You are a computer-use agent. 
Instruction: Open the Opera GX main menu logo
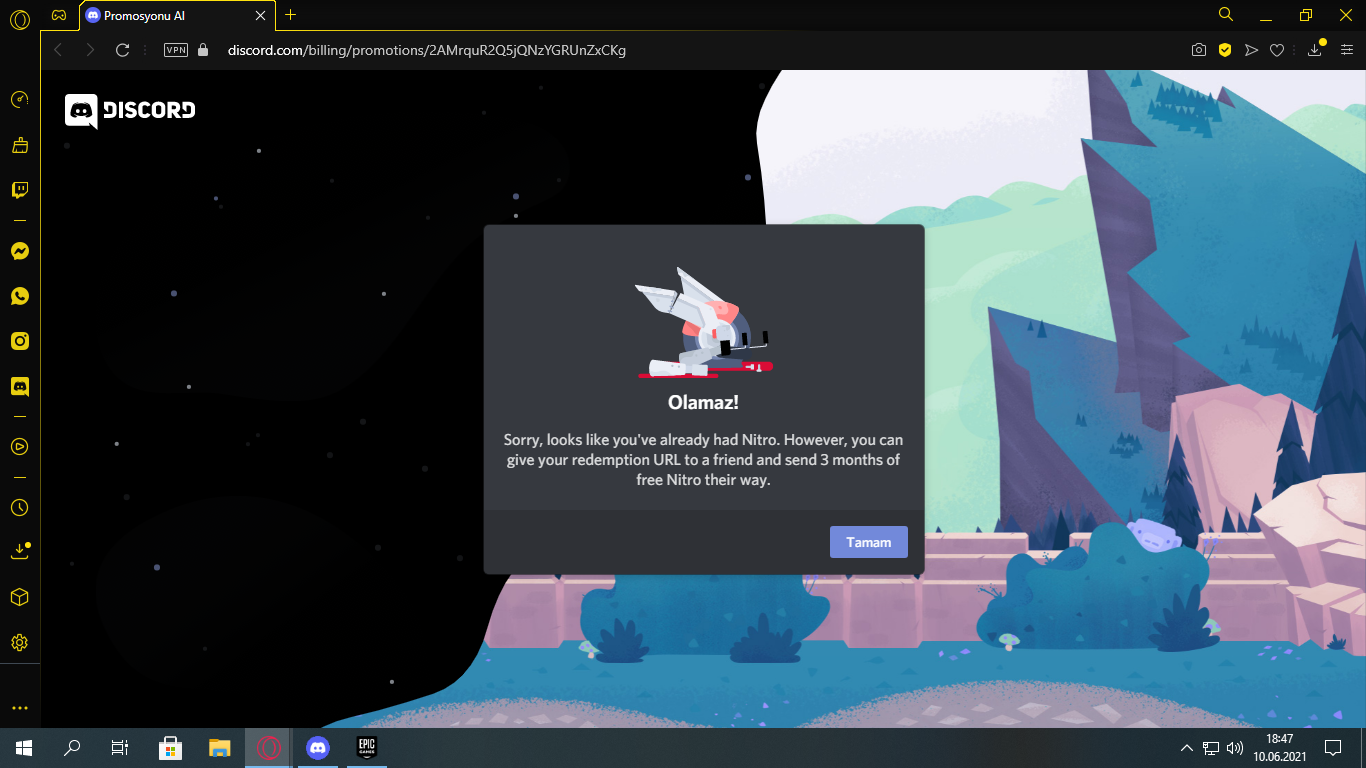(x=19, y=19)
